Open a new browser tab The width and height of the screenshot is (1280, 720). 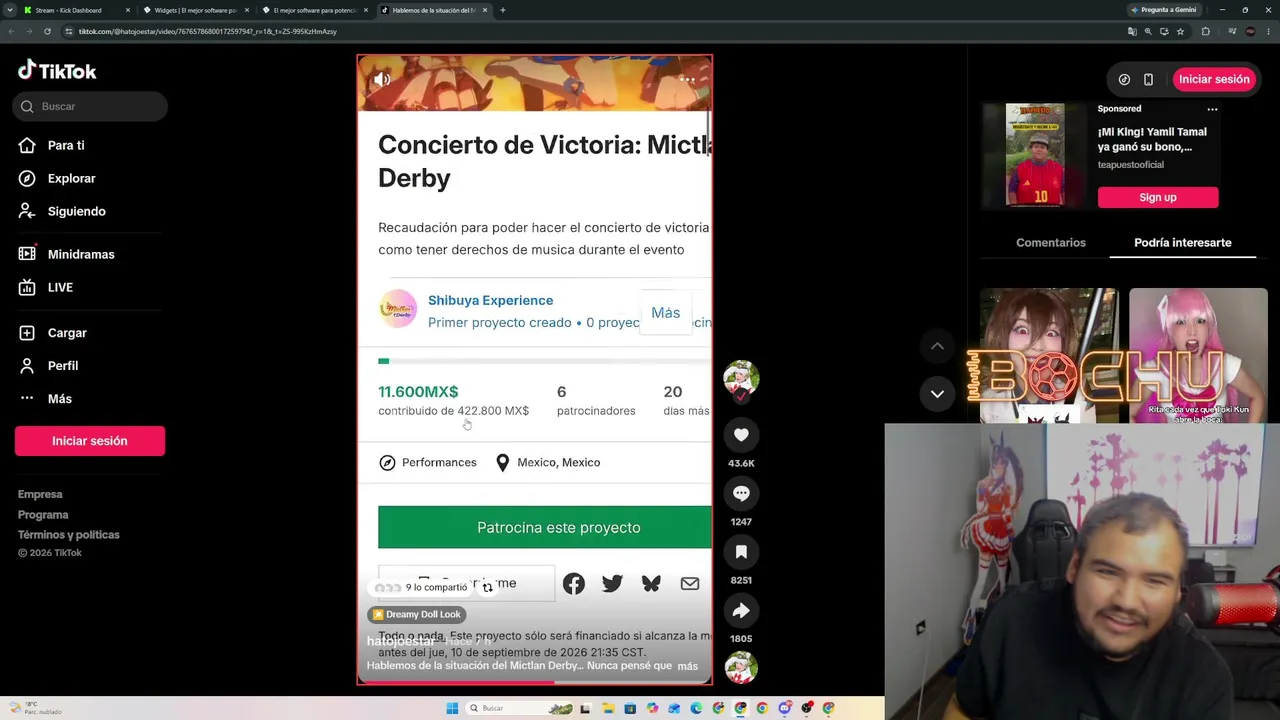click(503, 10)
